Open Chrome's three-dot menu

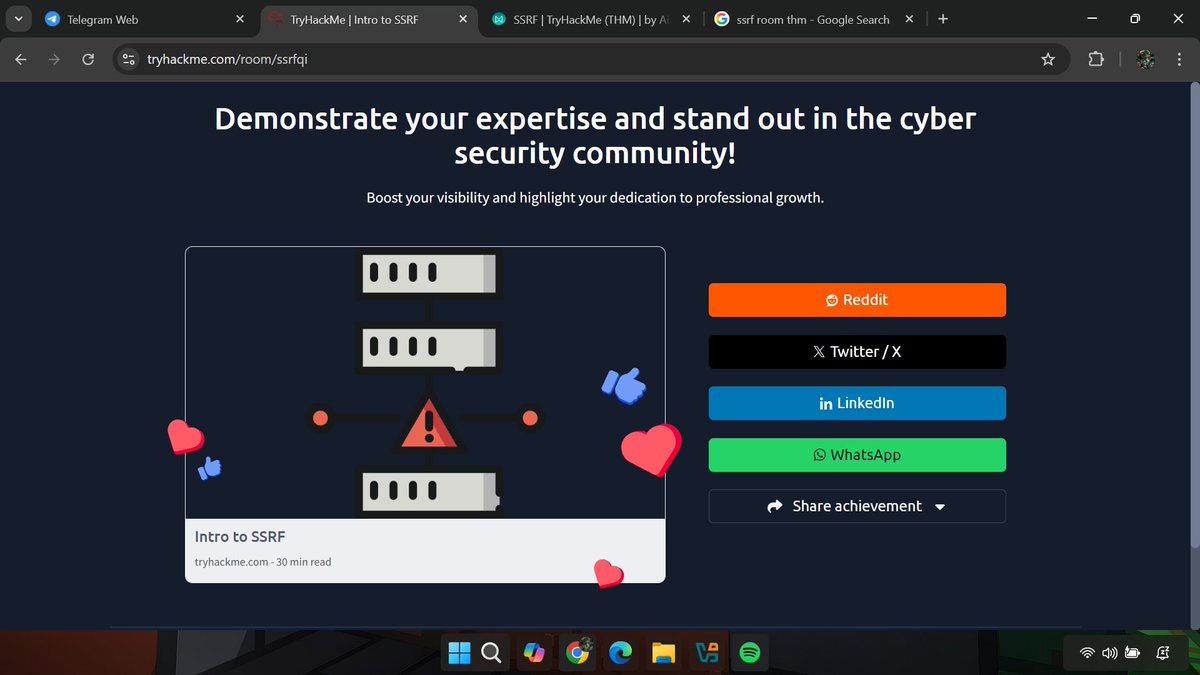point(1180,59)
